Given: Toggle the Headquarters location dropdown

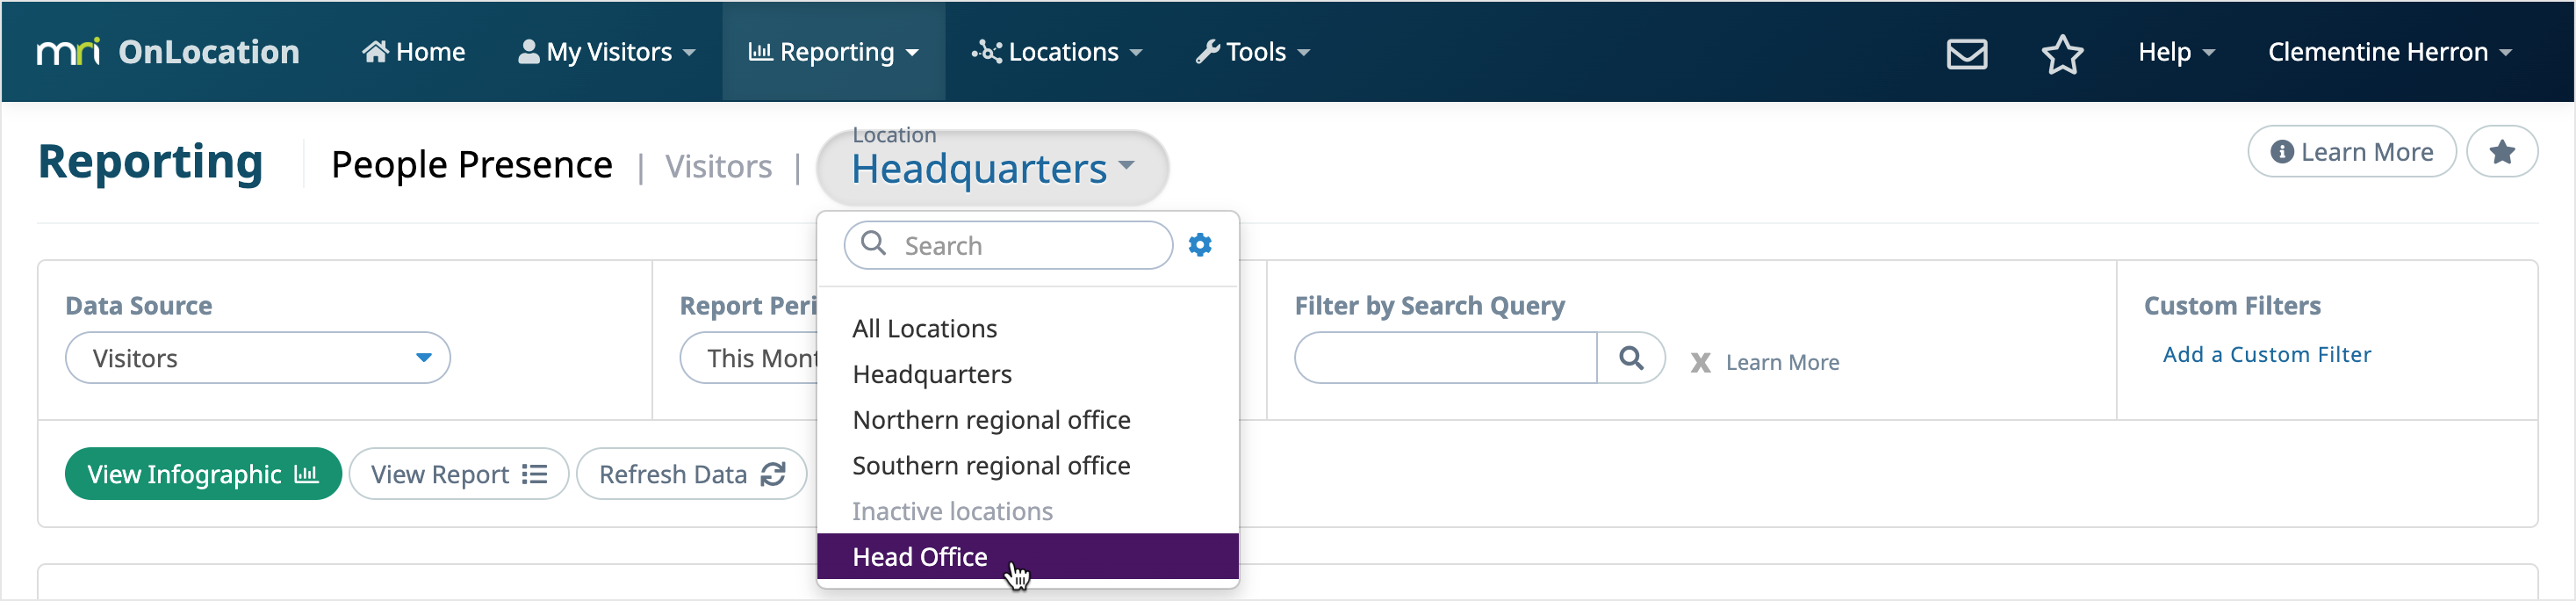Looking at the screenshot, I should [x=992, y=167].
